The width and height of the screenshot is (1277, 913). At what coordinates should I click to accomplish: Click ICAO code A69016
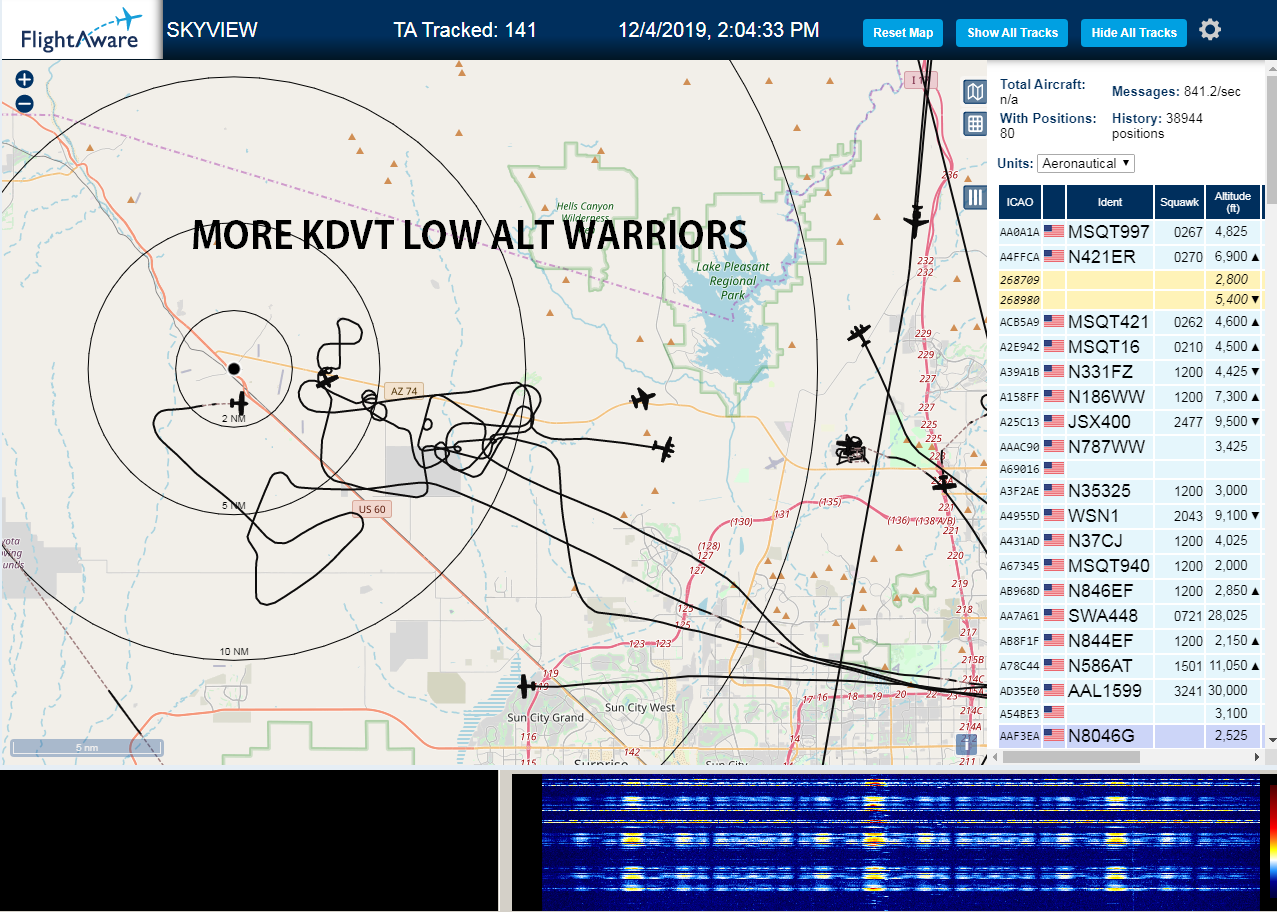click(x=1020, y=468)
